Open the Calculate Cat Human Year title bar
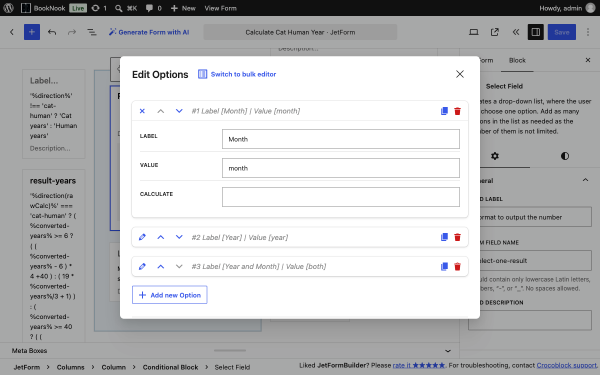The width and height of the screenshot is (600, 375). (x=300, y=32)
